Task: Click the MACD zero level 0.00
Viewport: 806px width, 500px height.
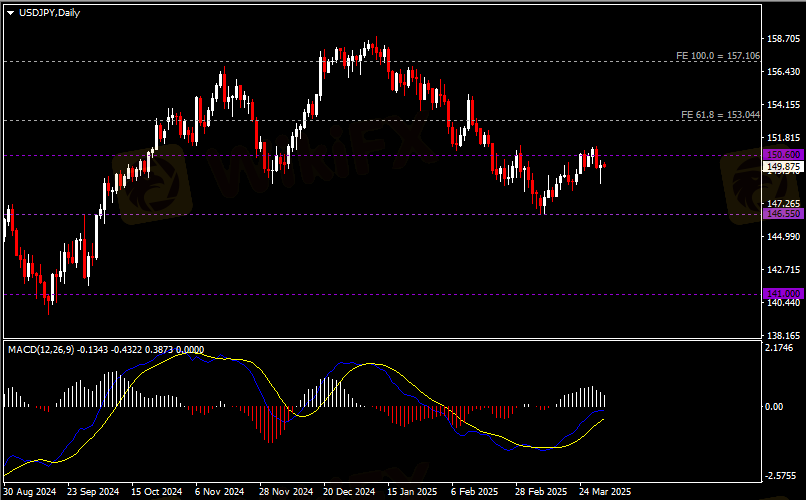Action: [x=774, y=406]
